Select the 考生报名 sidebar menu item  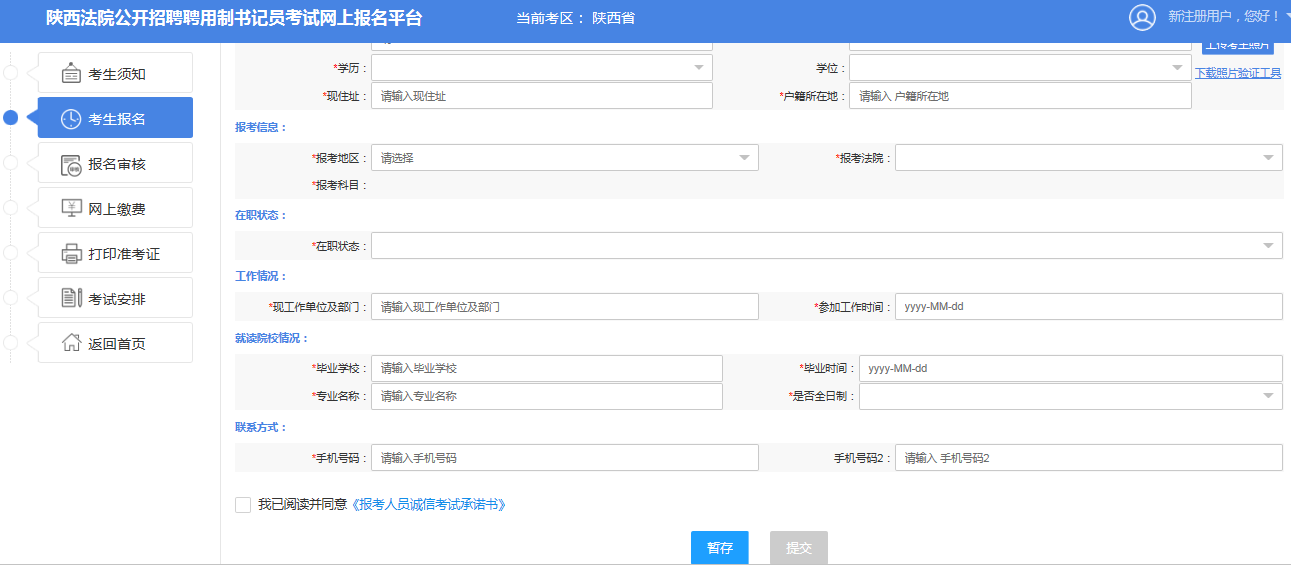(x=115, y=118)
